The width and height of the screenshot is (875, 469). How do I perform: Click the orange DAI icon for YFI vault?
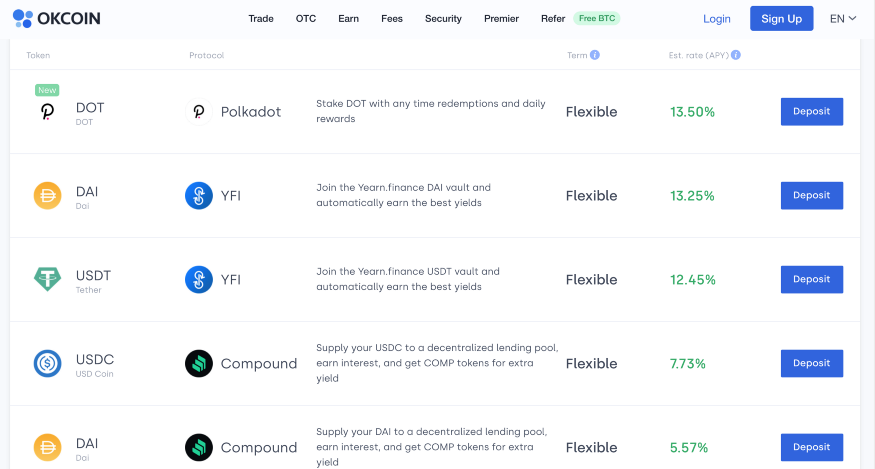[47, 195]
